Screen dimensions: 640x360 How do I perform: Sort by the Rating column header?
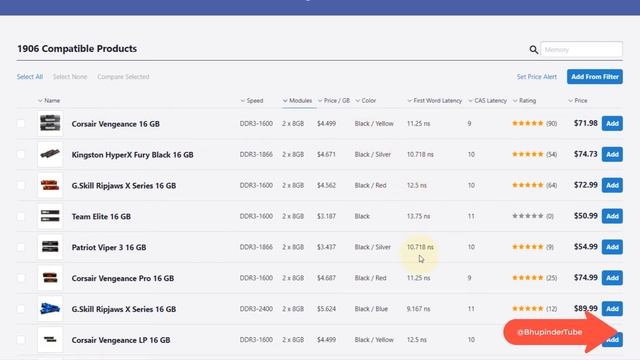[524, 100]
